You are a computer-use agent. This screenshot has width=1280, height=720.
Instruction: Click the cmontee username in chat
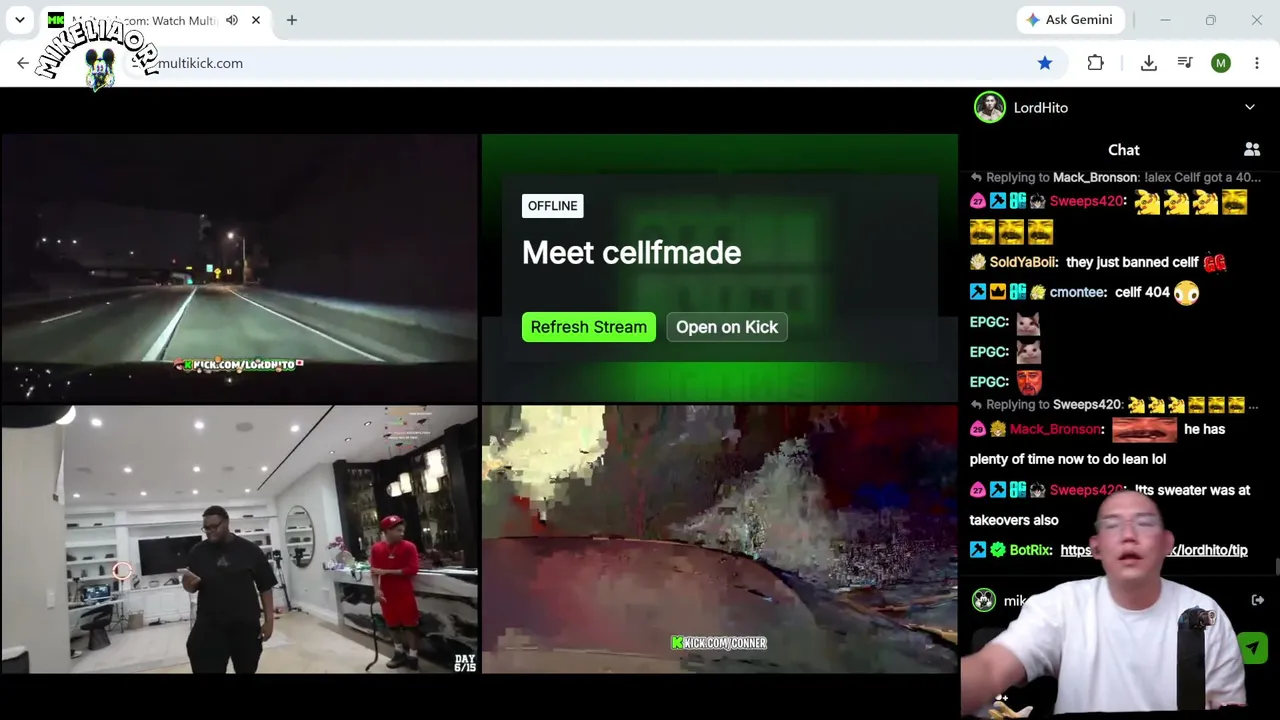coord(1079,292)
